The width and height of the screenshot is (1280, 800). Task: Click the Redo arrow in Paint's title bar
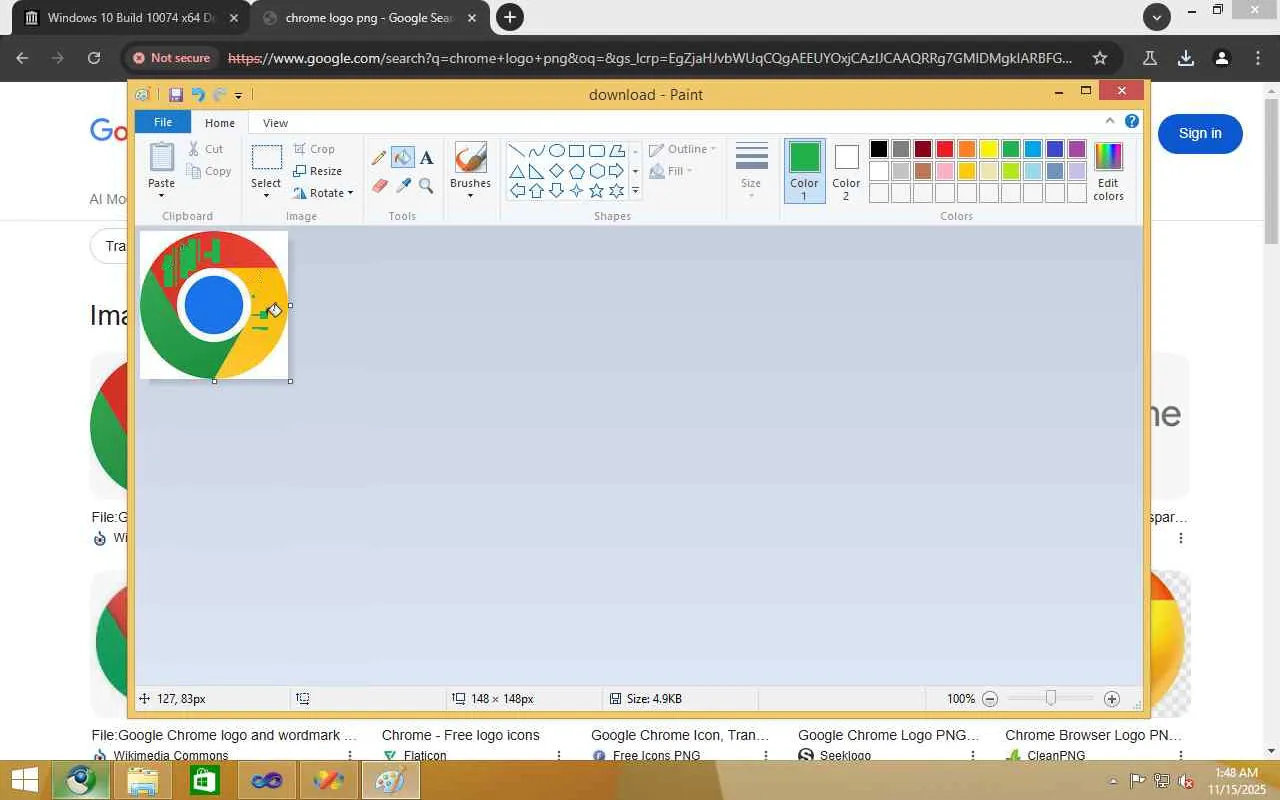click(219, 95)
